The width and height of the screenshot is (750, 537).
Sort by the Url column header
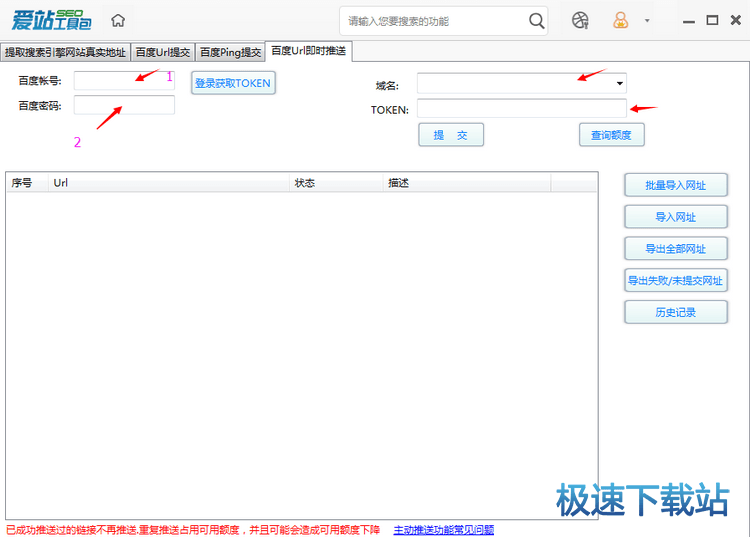click(169, 183)
